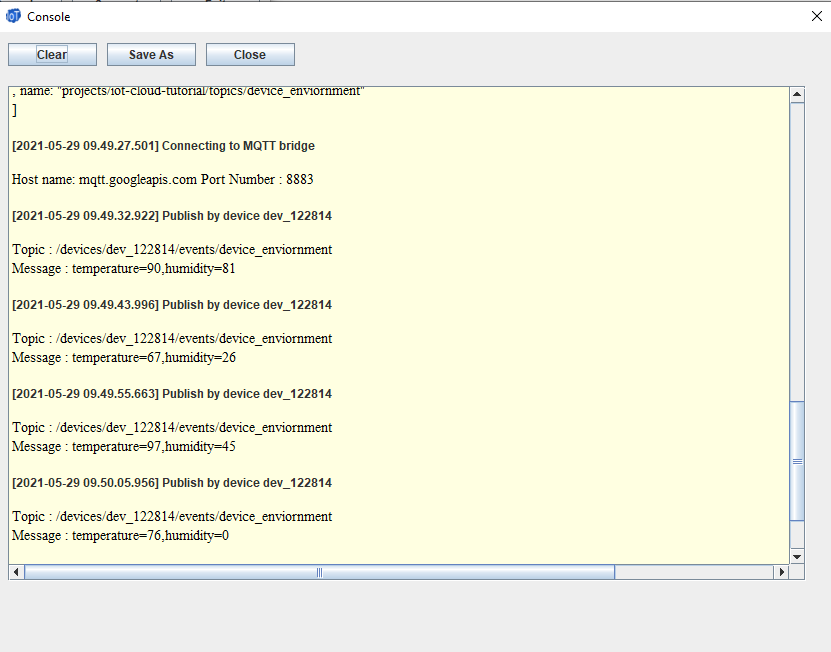This screenshot has height=652, width=831.
Task: Click the vertical scrollbar thumb
Action: pyautogui.click(x=797, y=461)
